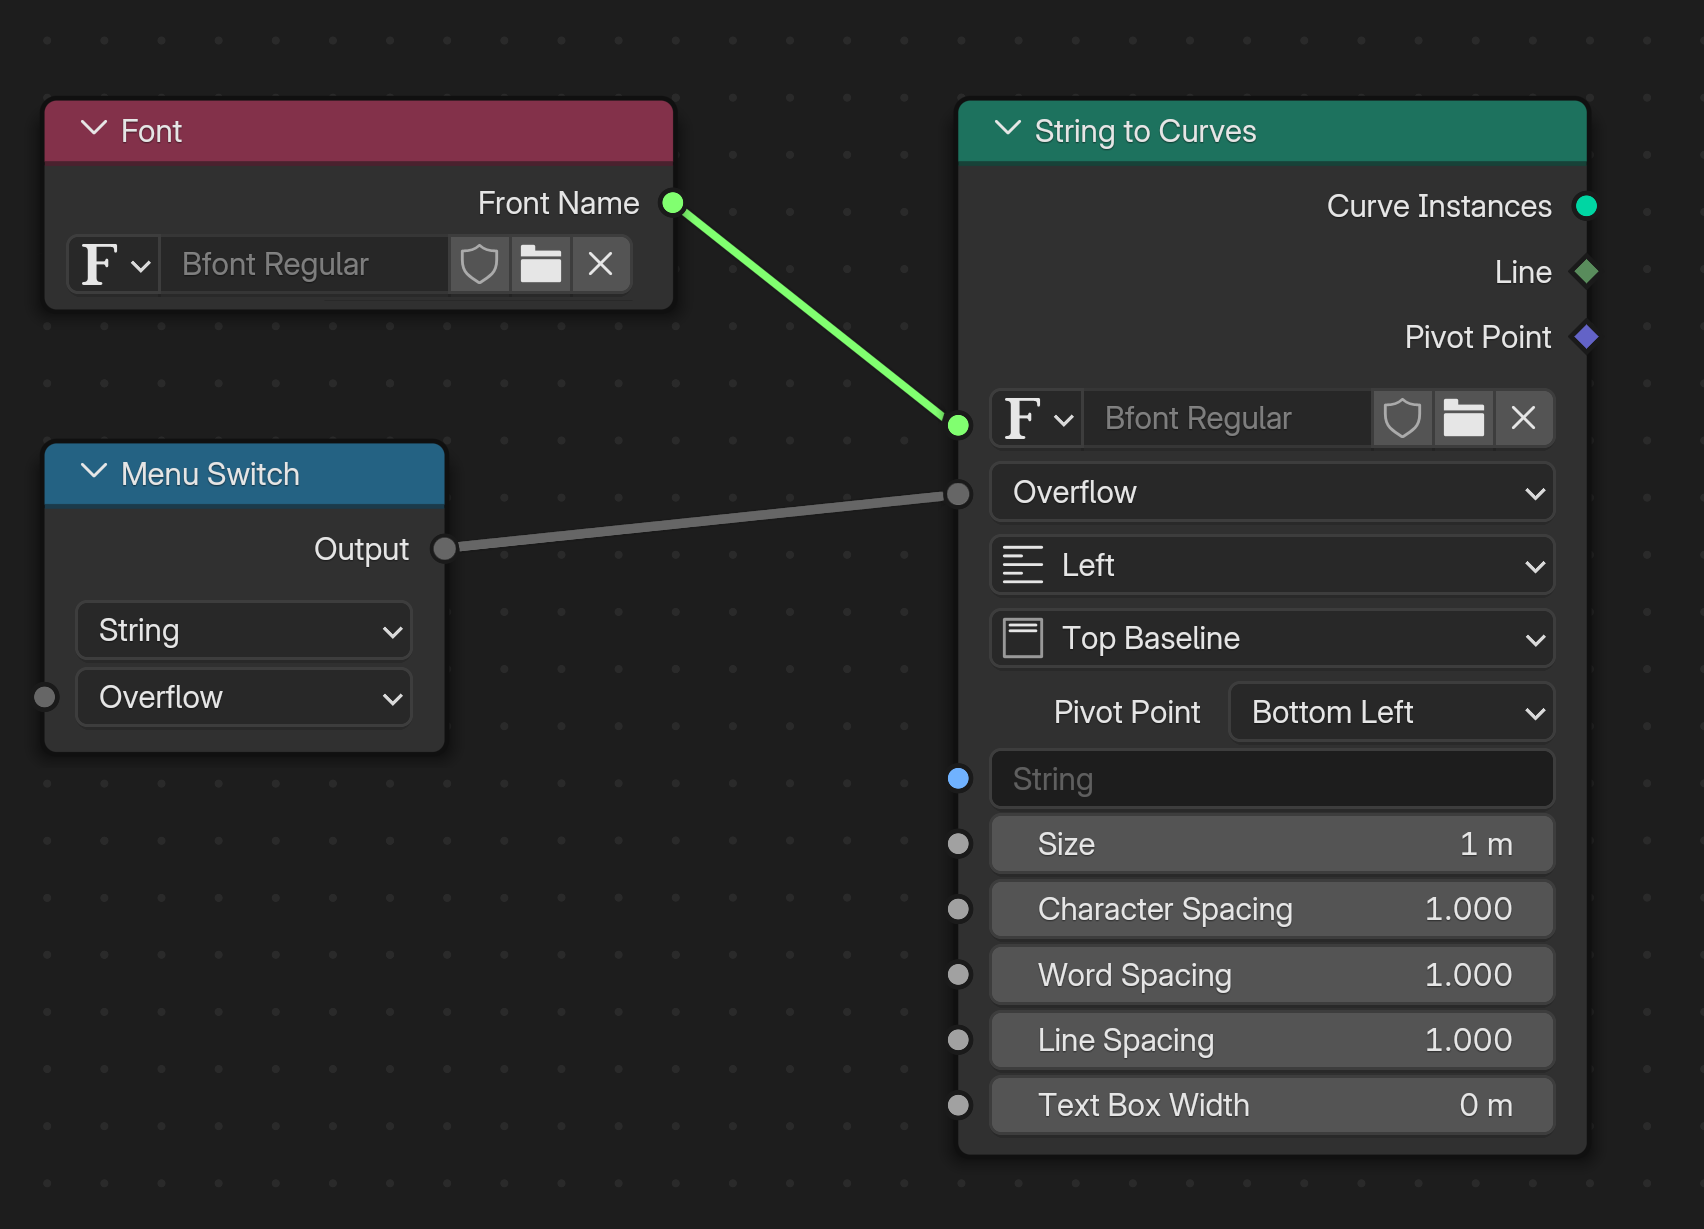Screen dimensions: 1704x1229
Task: Click Word Spacing input socket
Action: pos(958,975)
